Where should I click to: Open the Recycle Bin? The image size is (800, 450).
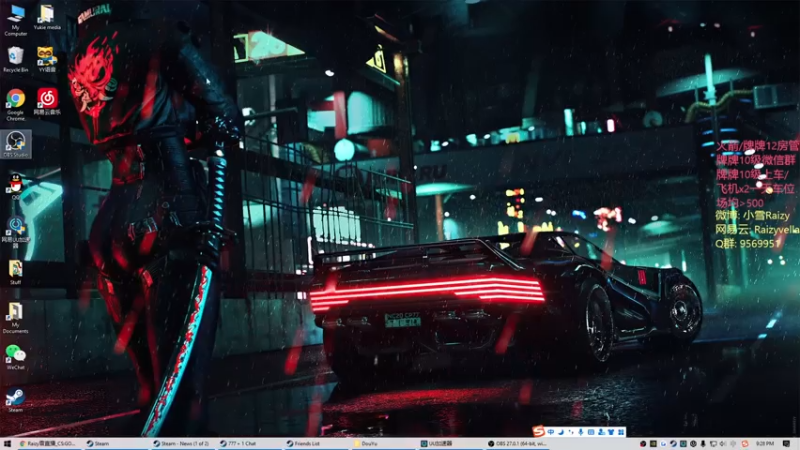pyautogui.click(x=16, y=59)
